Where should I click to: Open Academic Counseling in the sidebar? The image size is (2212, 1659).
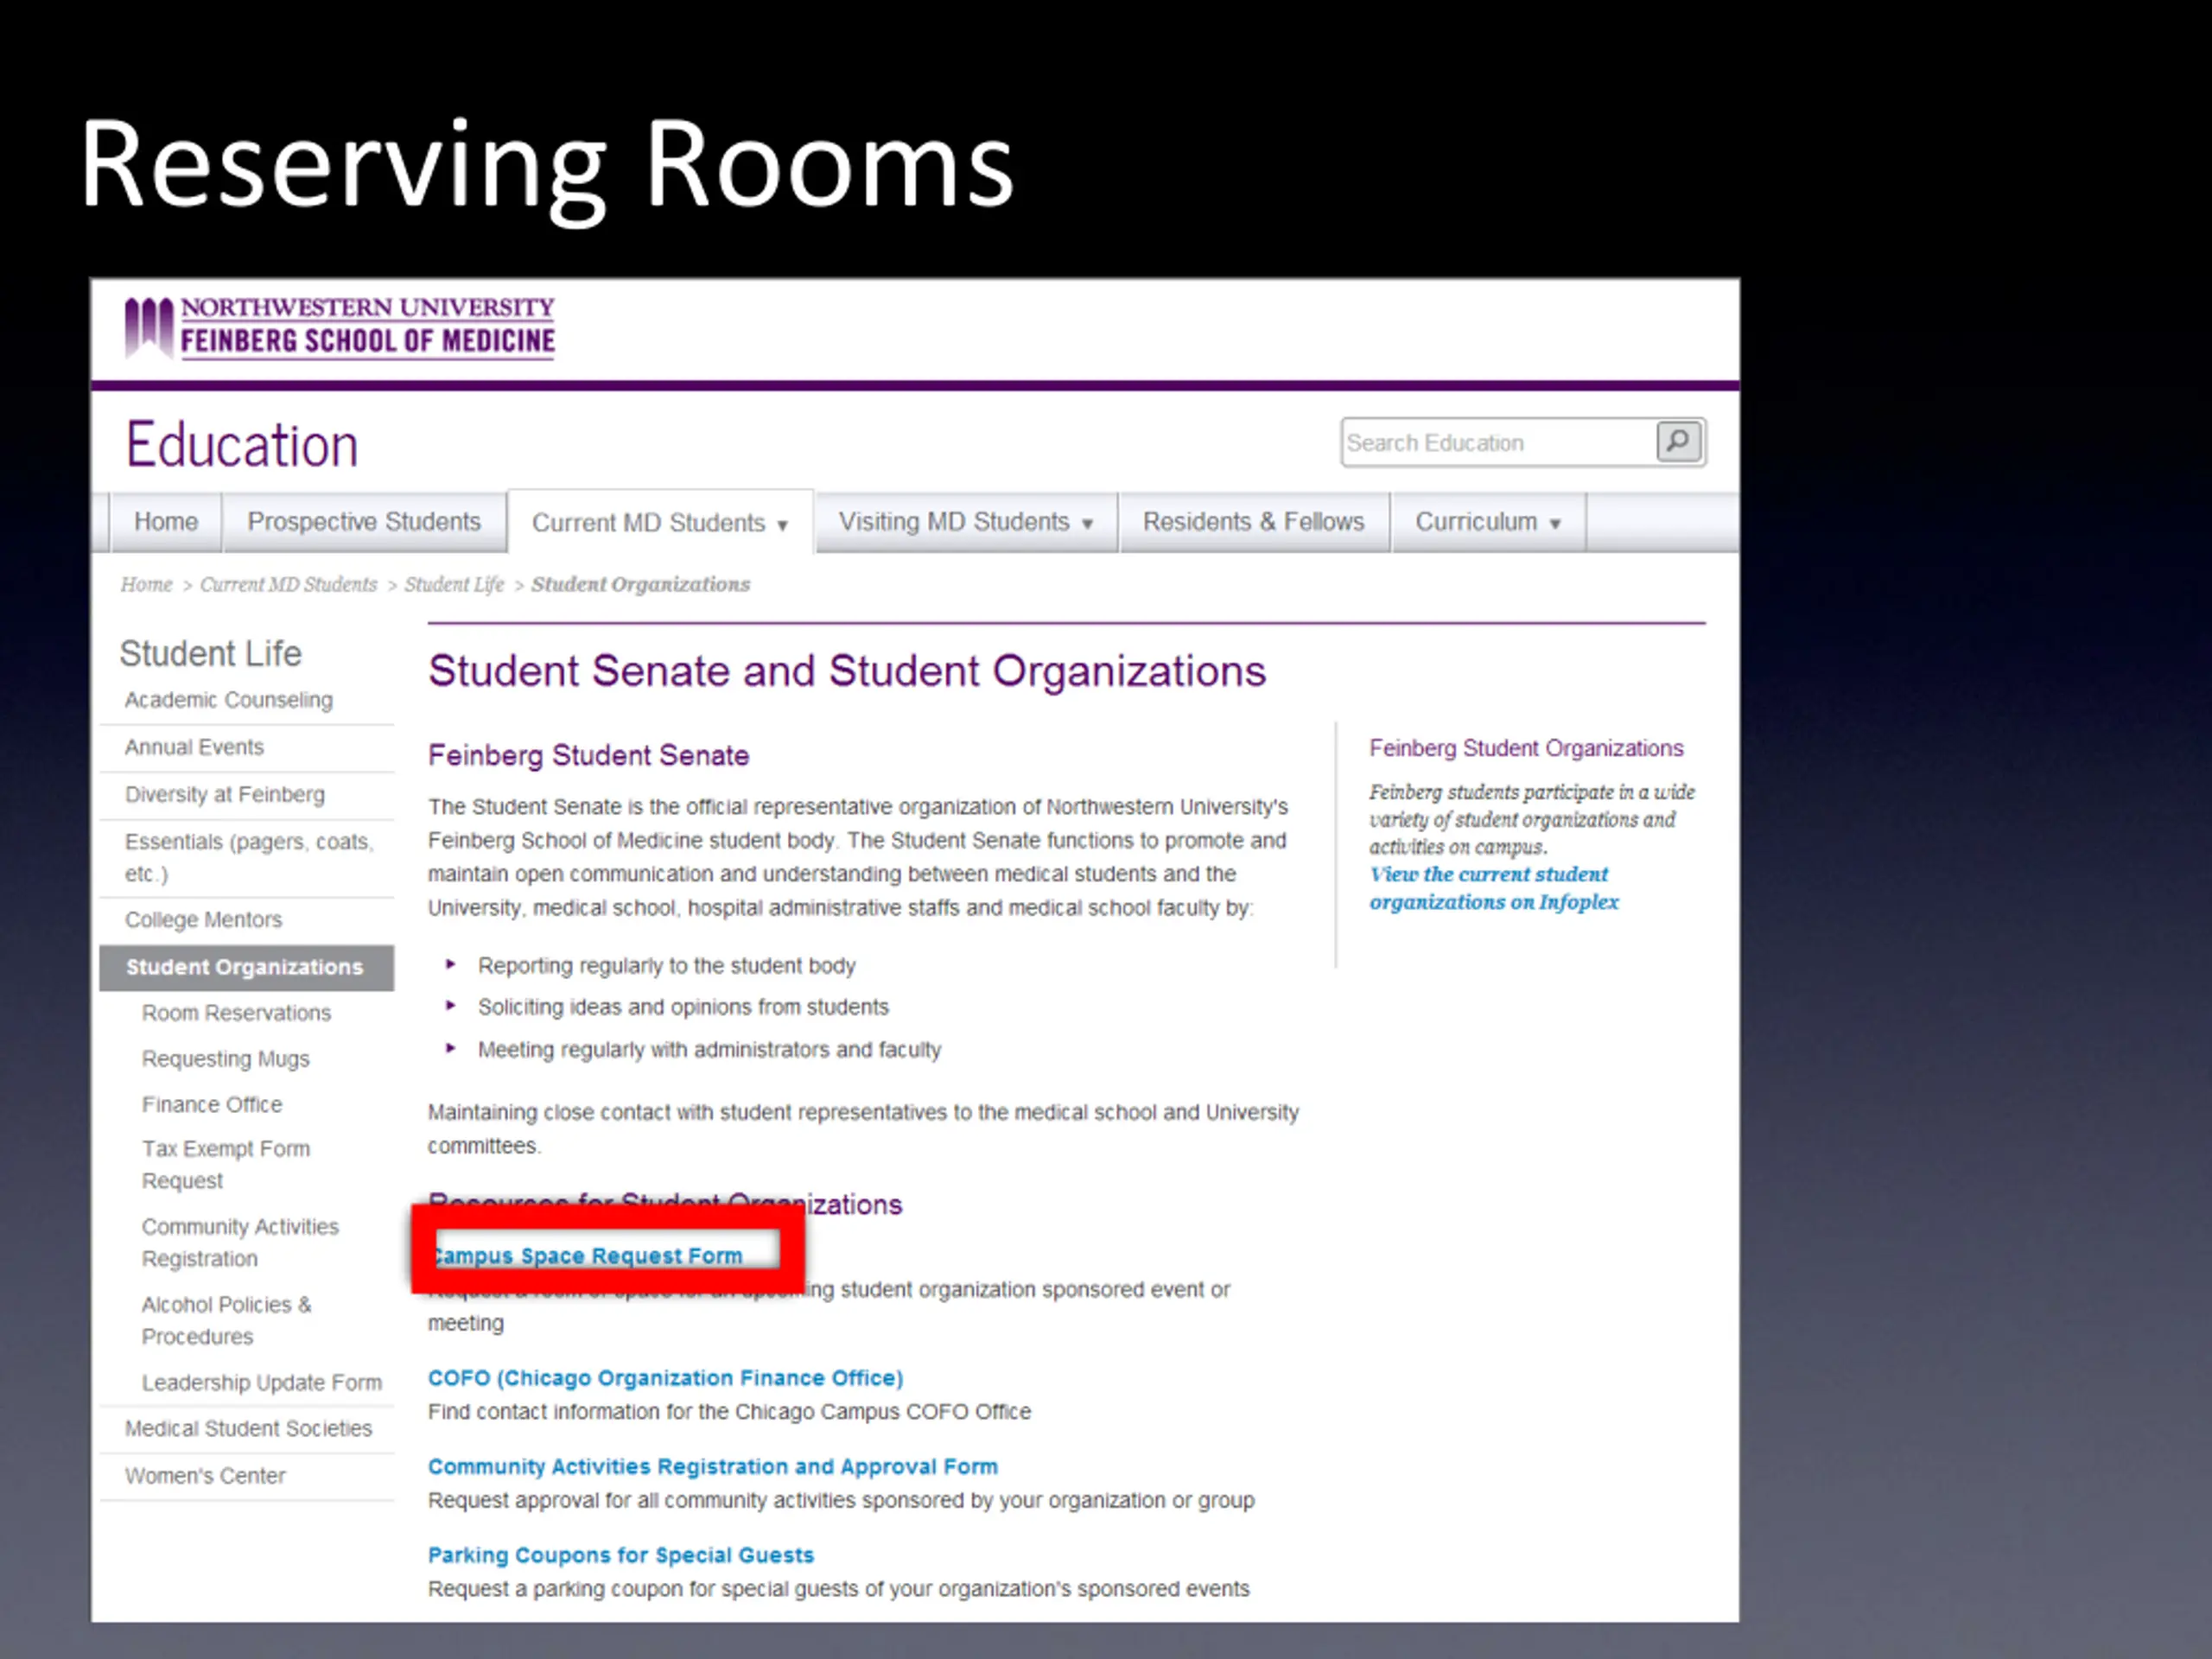tap(228, 700)
